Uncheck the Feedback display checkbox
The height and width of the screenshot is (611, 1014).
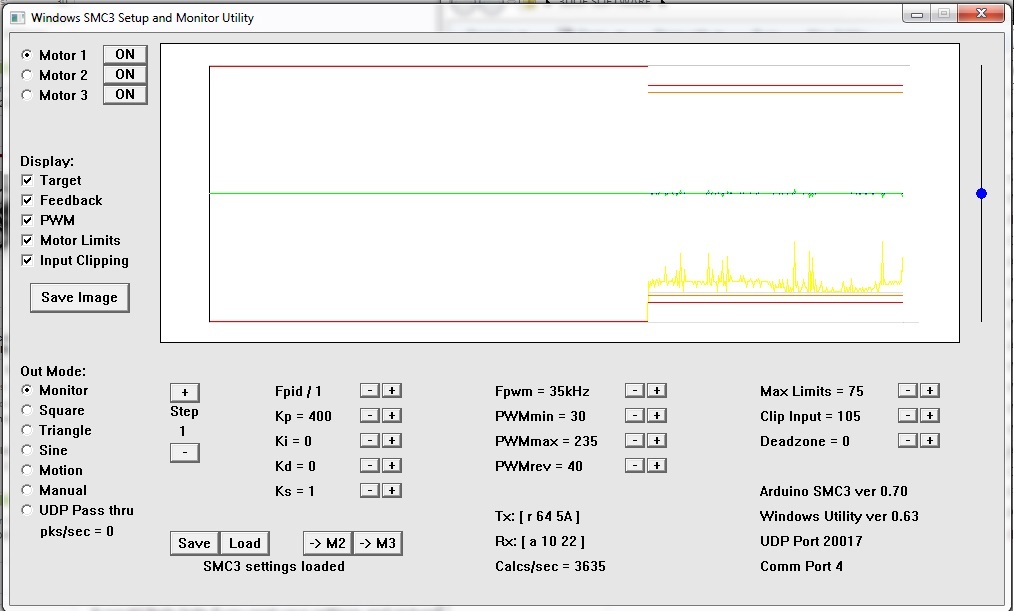(x=27, y=200)
